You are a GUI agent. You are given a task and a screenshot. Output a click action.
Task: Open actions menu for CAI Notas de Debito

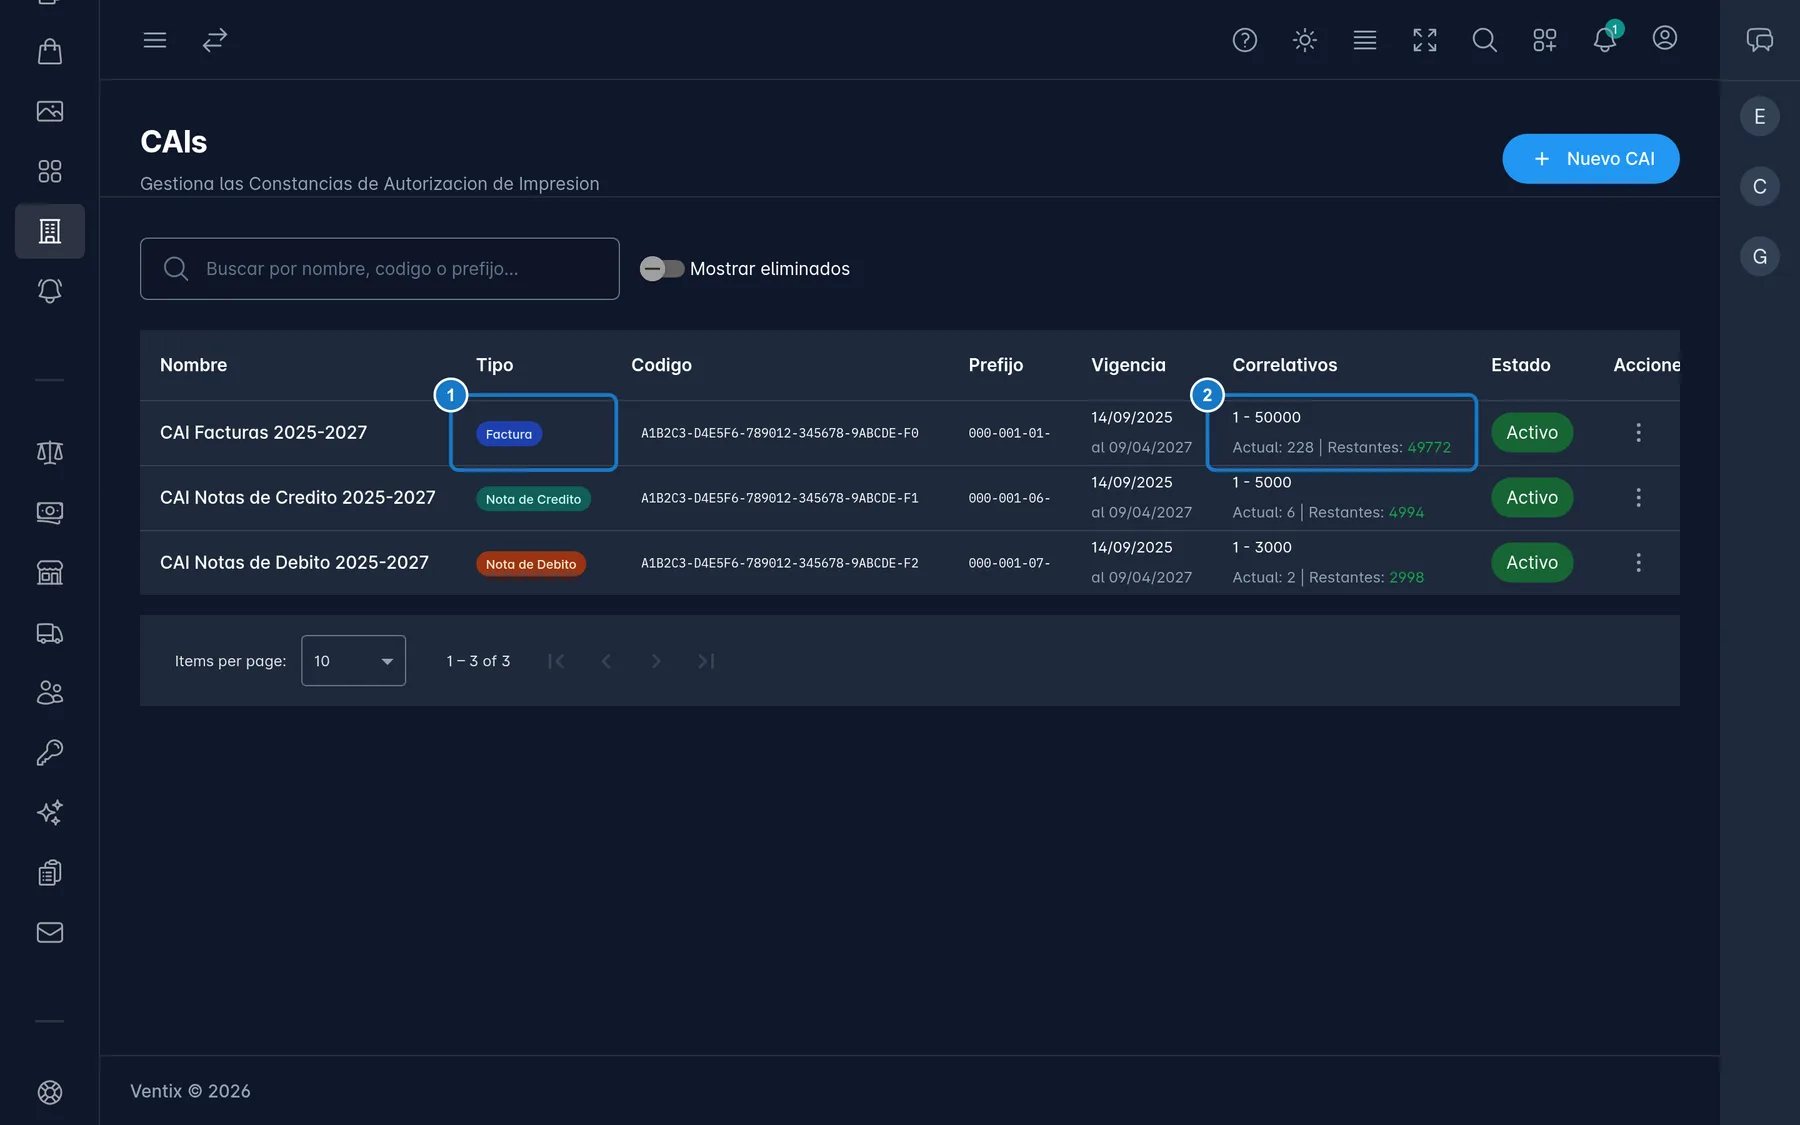coord(1638,563)
